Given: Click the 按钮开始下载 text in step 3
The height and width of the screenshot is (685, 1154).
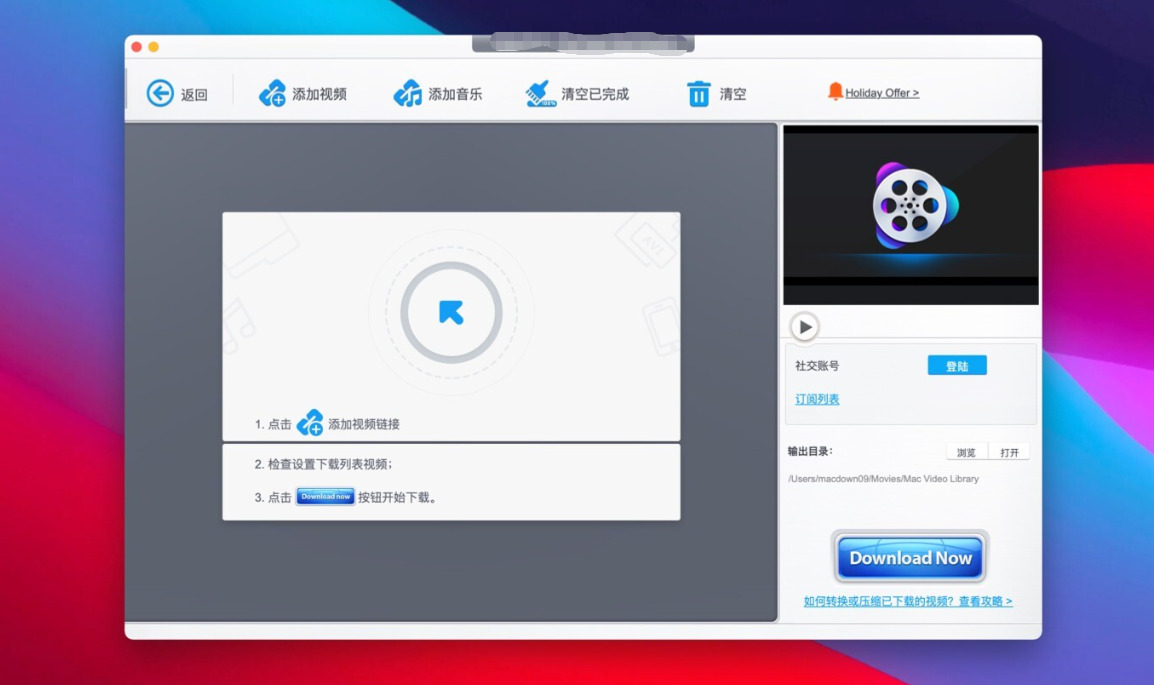Looking at the screenshot, I should [x=397, y=497].
